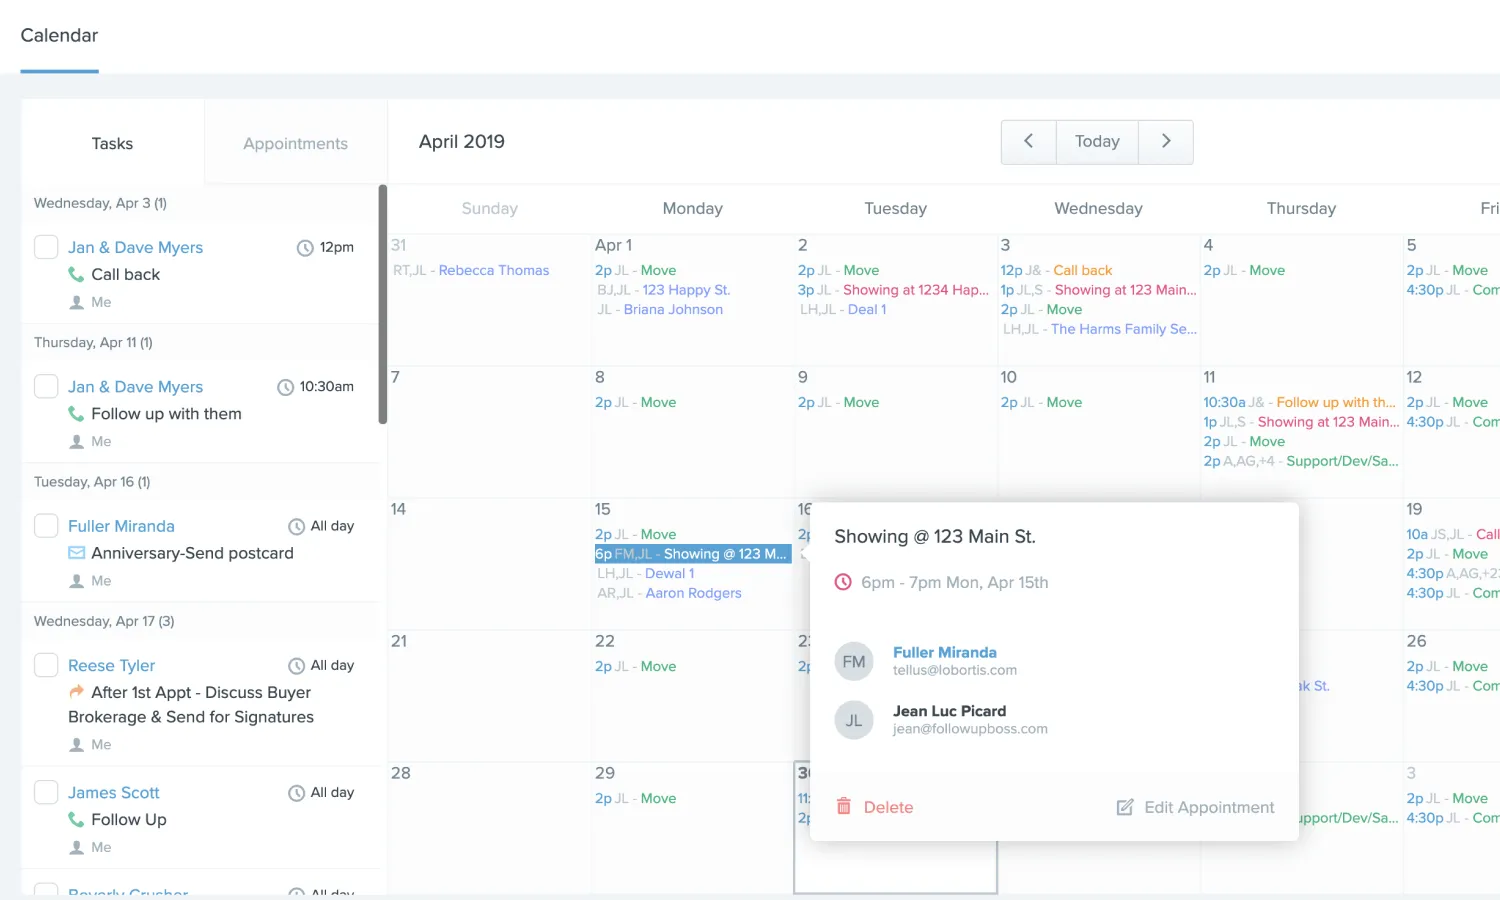Check the Jan & Dave Myers Call back task
Screen dimensions: 1500x900
46,247
